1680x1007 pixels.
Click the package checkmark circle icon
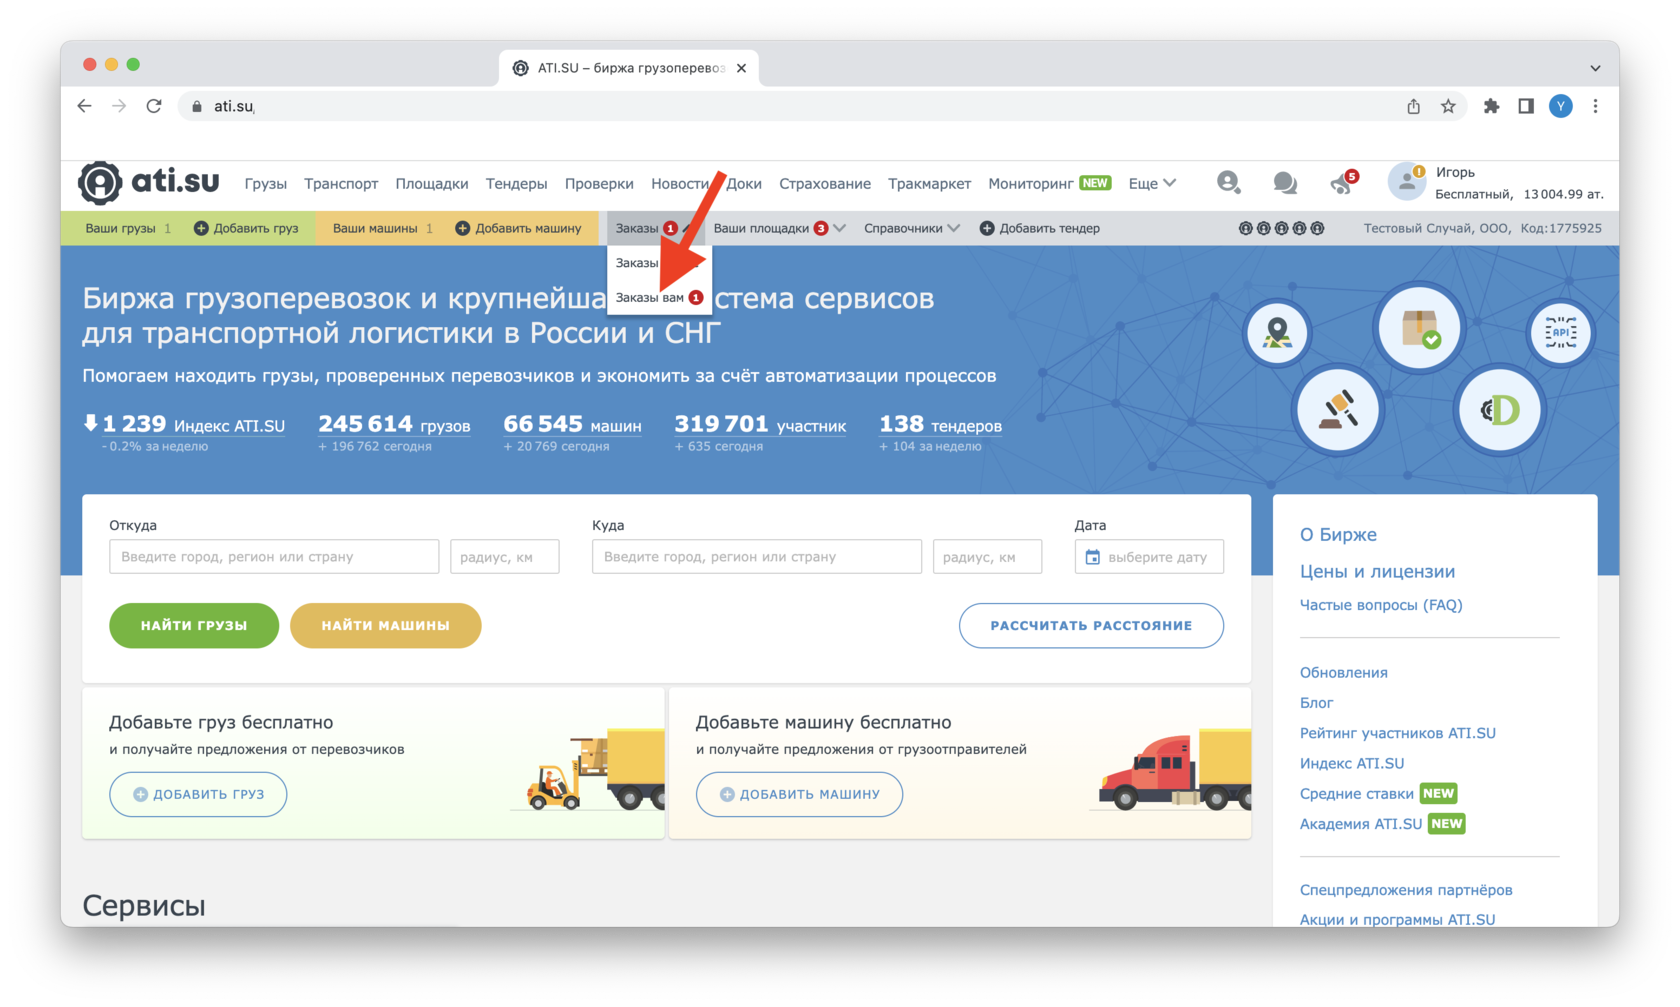click(x=1419, y=327)
